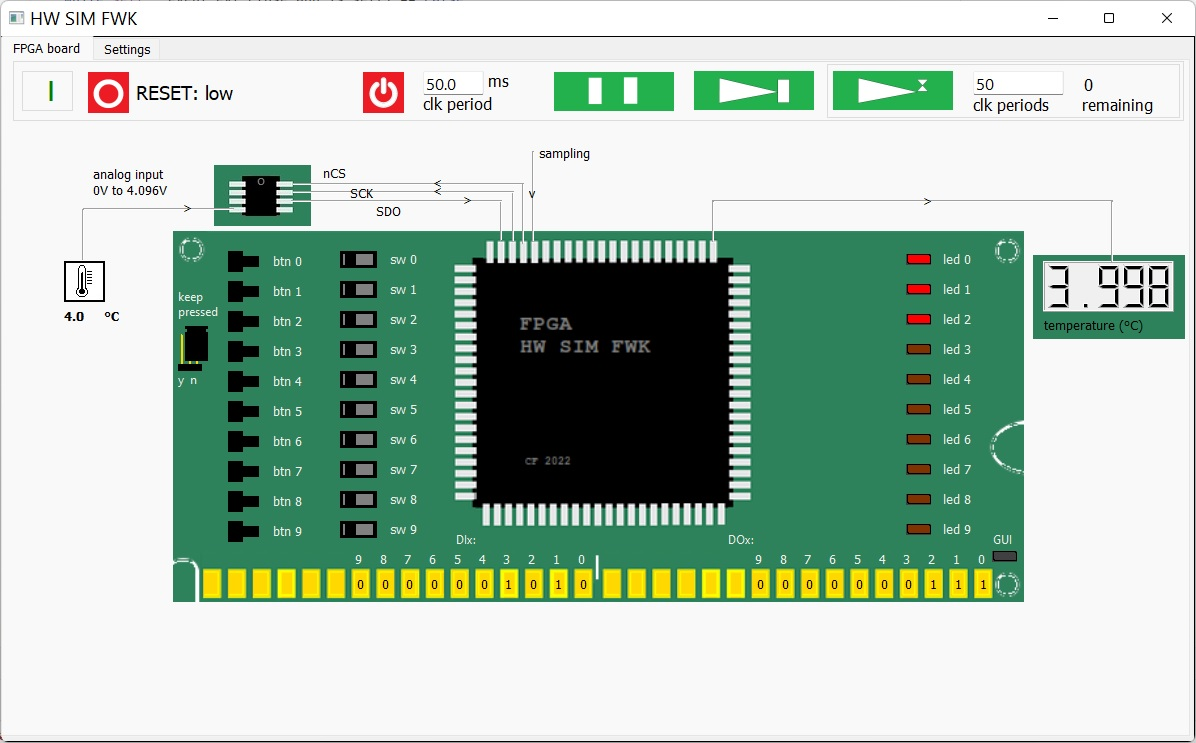
Task: Click the RESET: low label
Action: (184, 93)
